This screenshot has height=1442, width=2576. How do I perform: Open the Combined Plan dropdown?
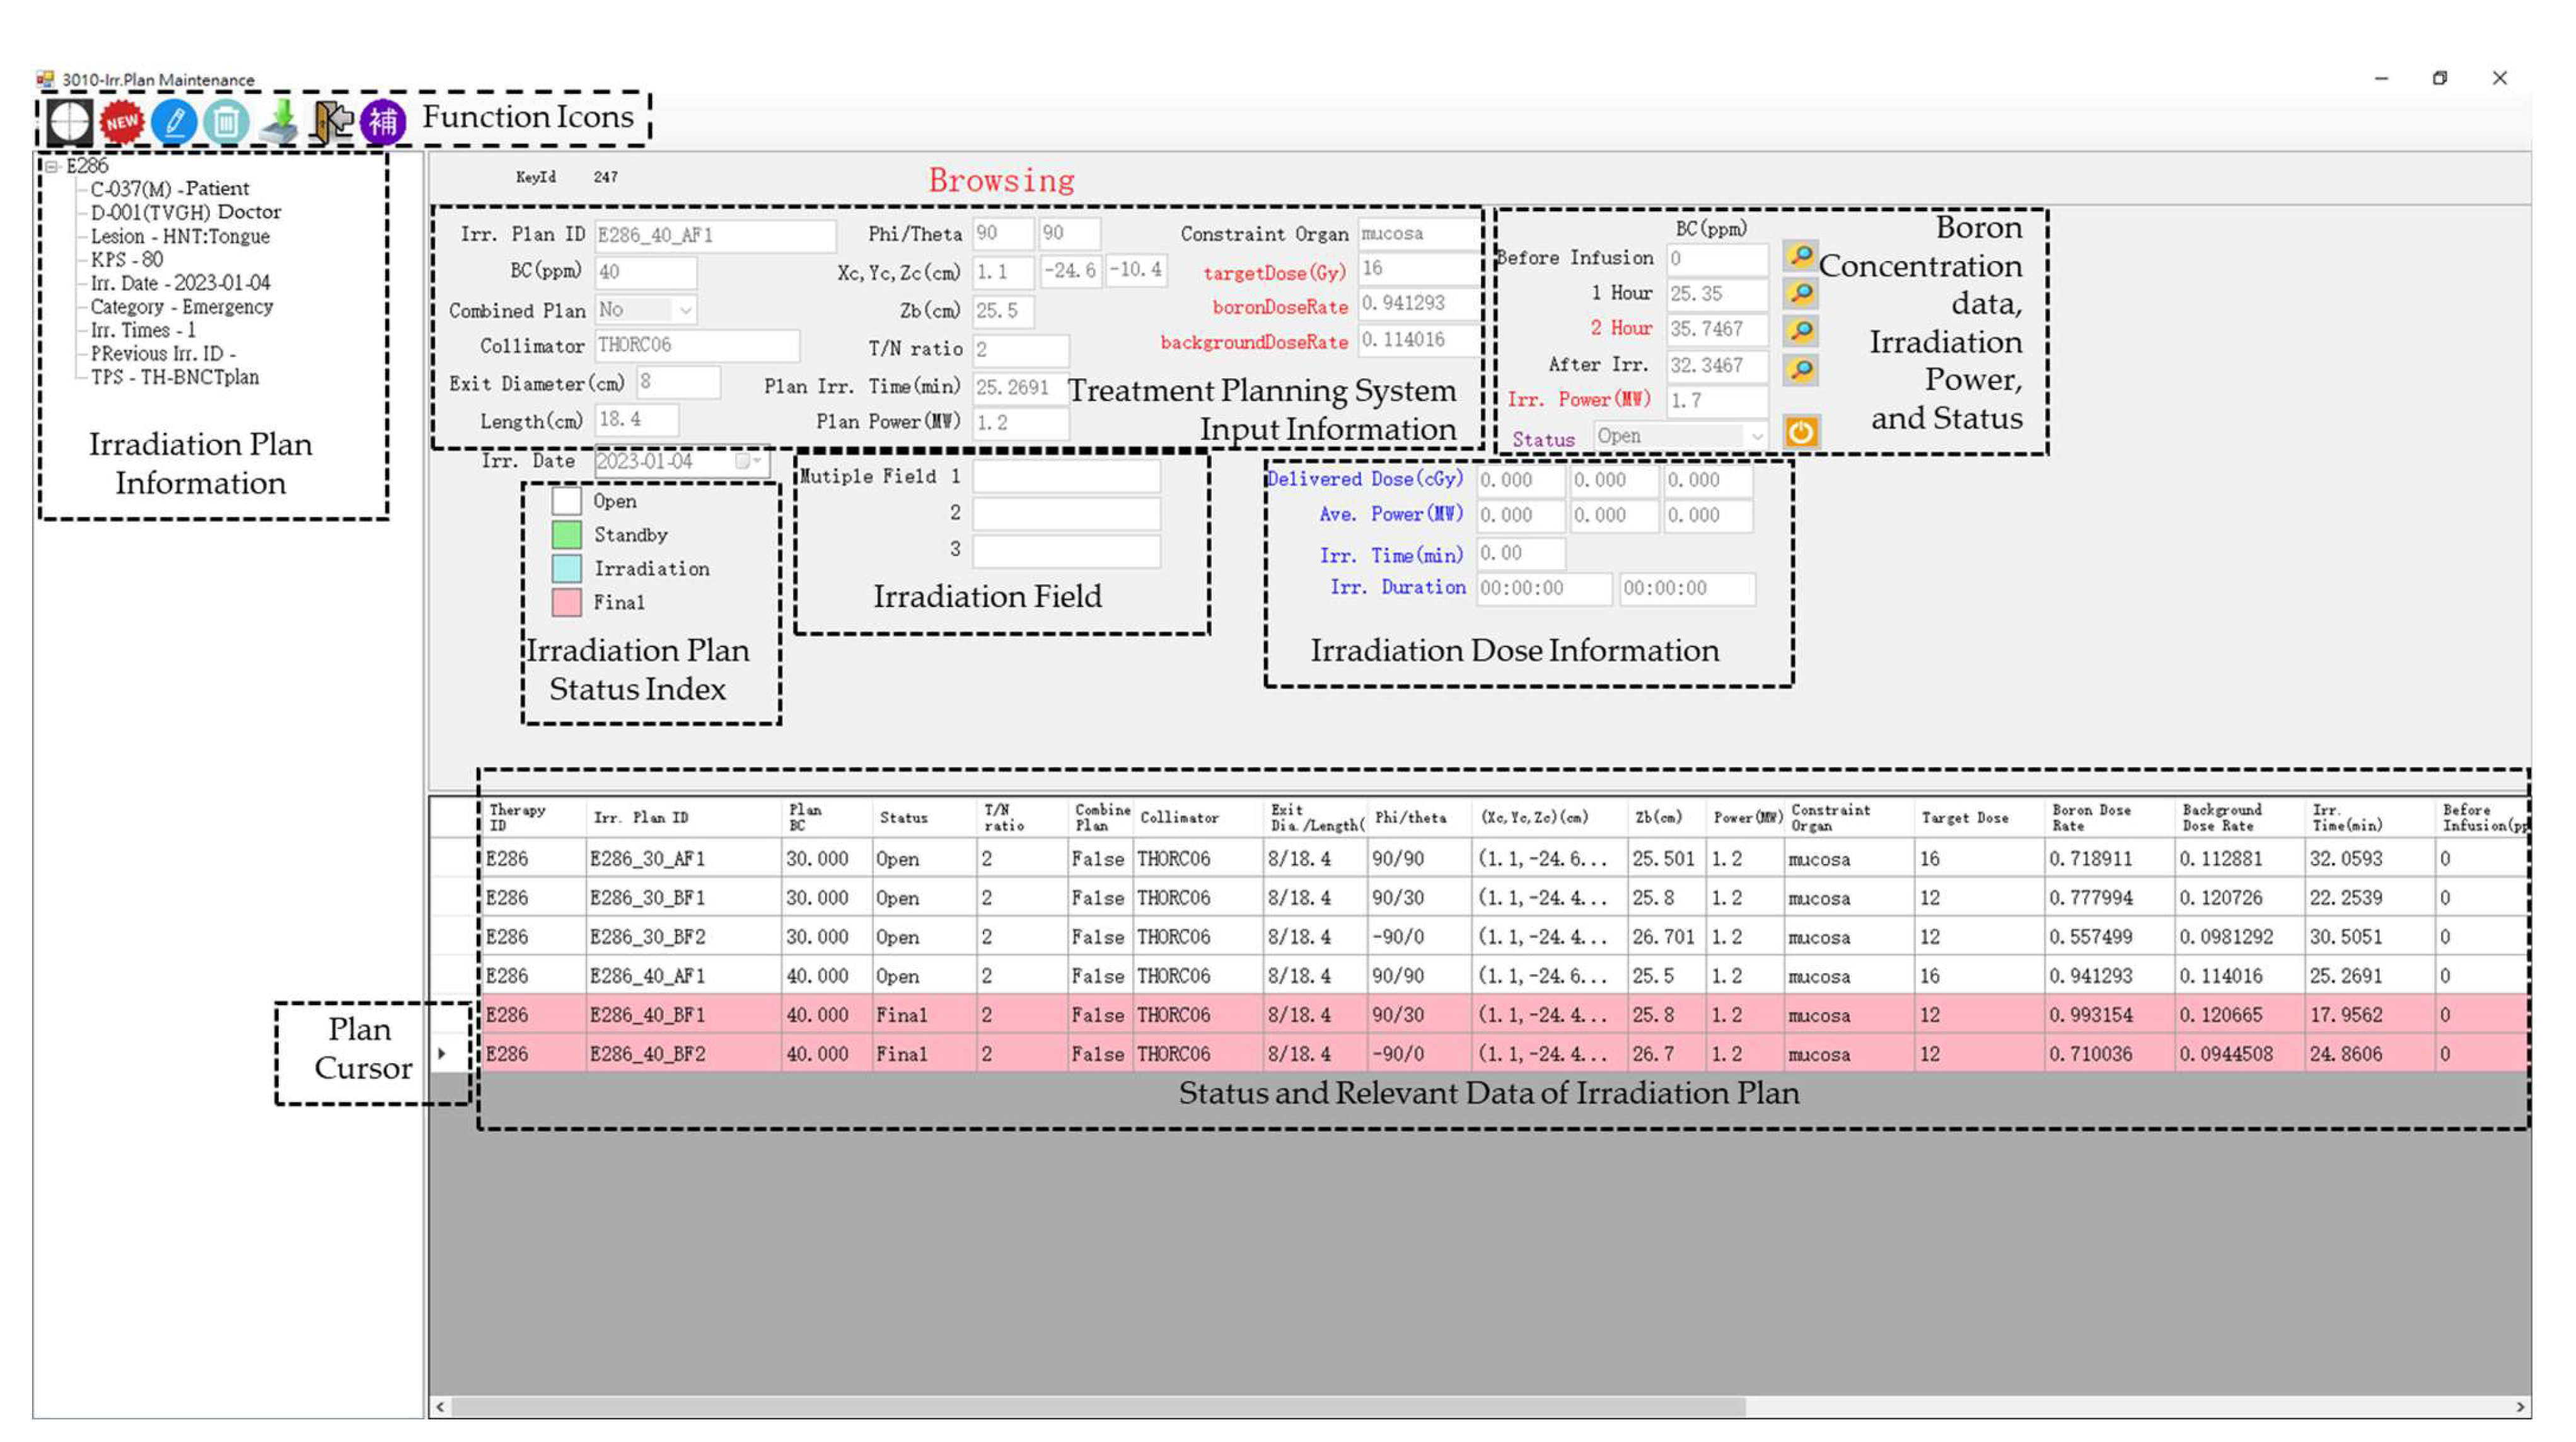685,310
